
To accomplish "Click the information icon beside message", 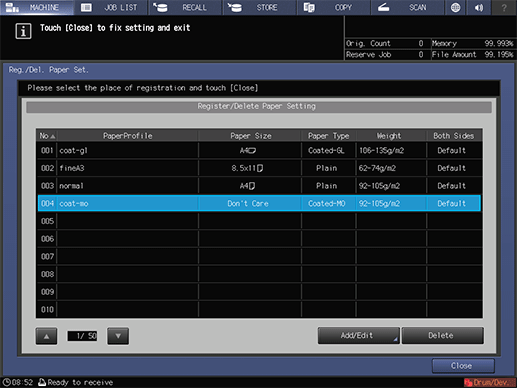I will click(x=23, y=31).
